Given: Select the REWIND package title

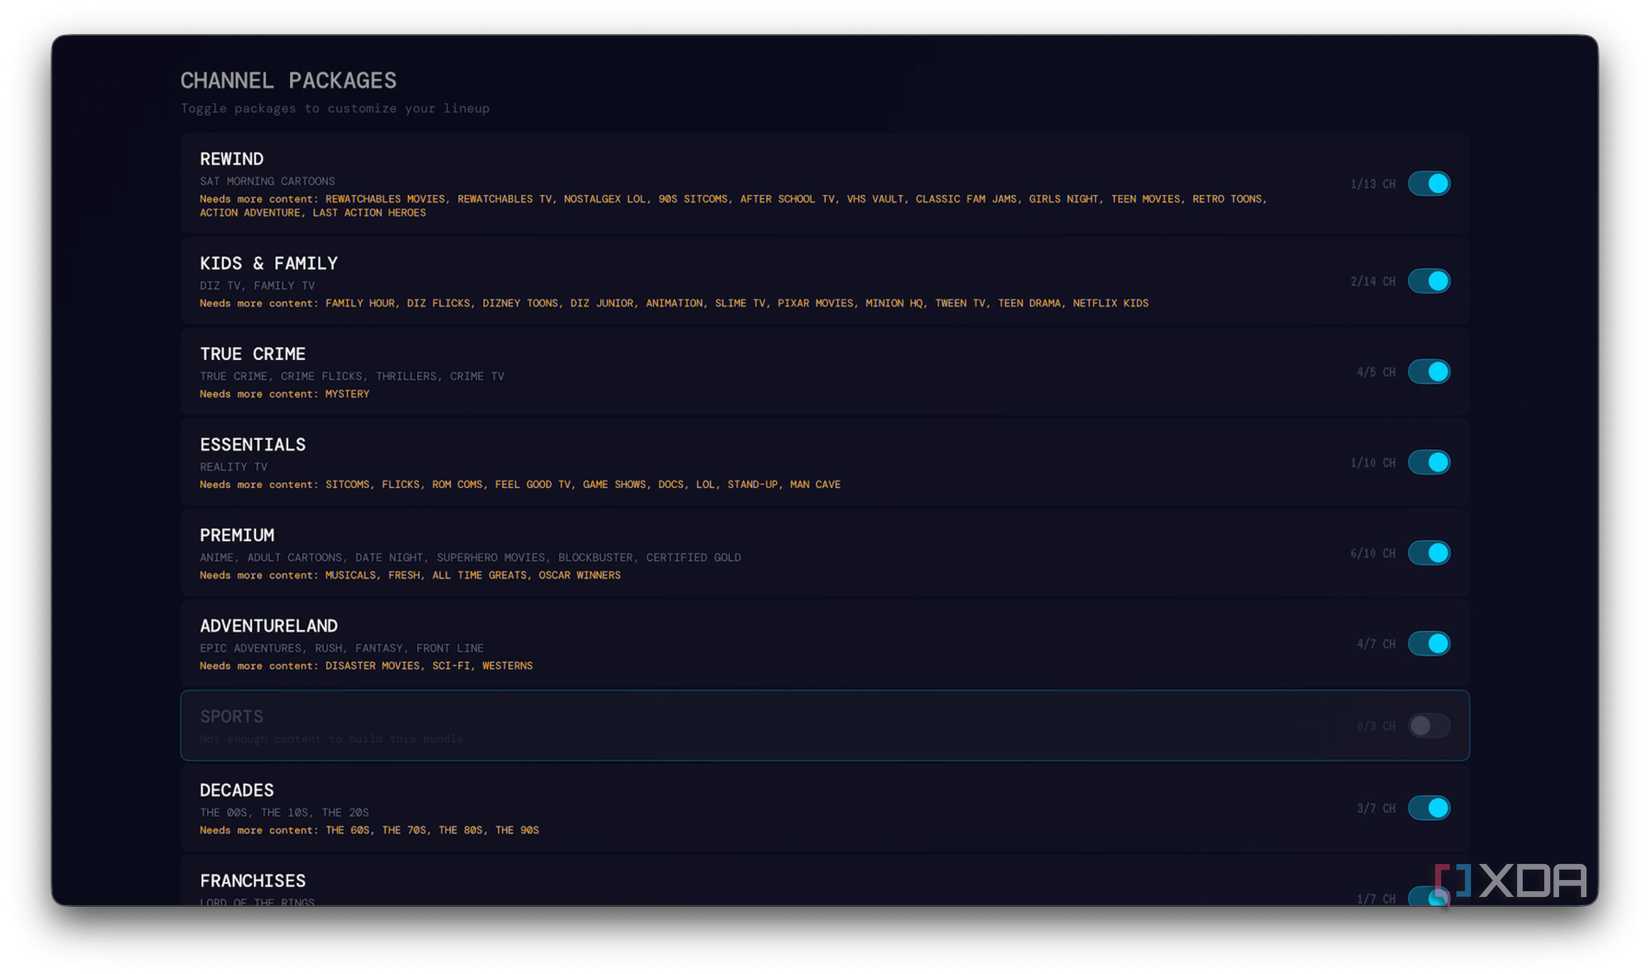Looking at the screenshot, I should tap(231, 159).
